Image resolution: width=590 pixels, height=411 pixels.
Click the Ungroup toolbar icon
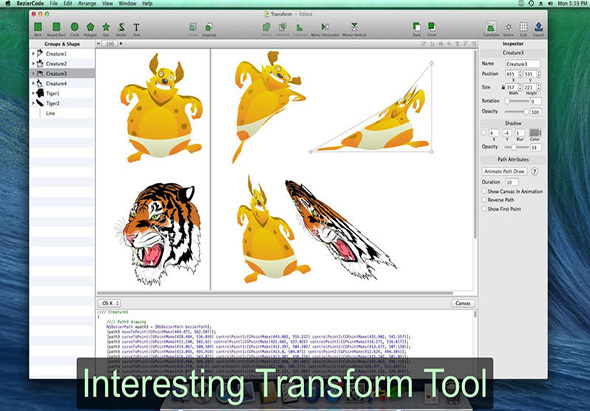[209, 27]
